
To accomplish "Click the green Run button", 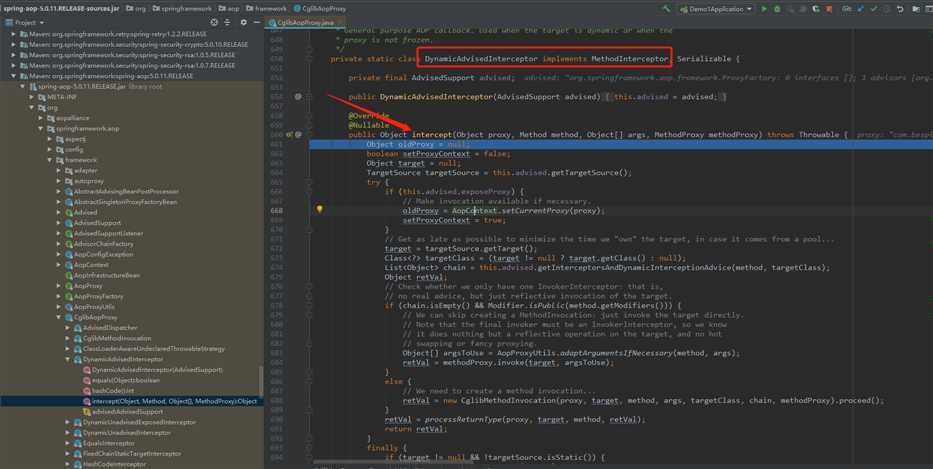I will pos(764,9).
